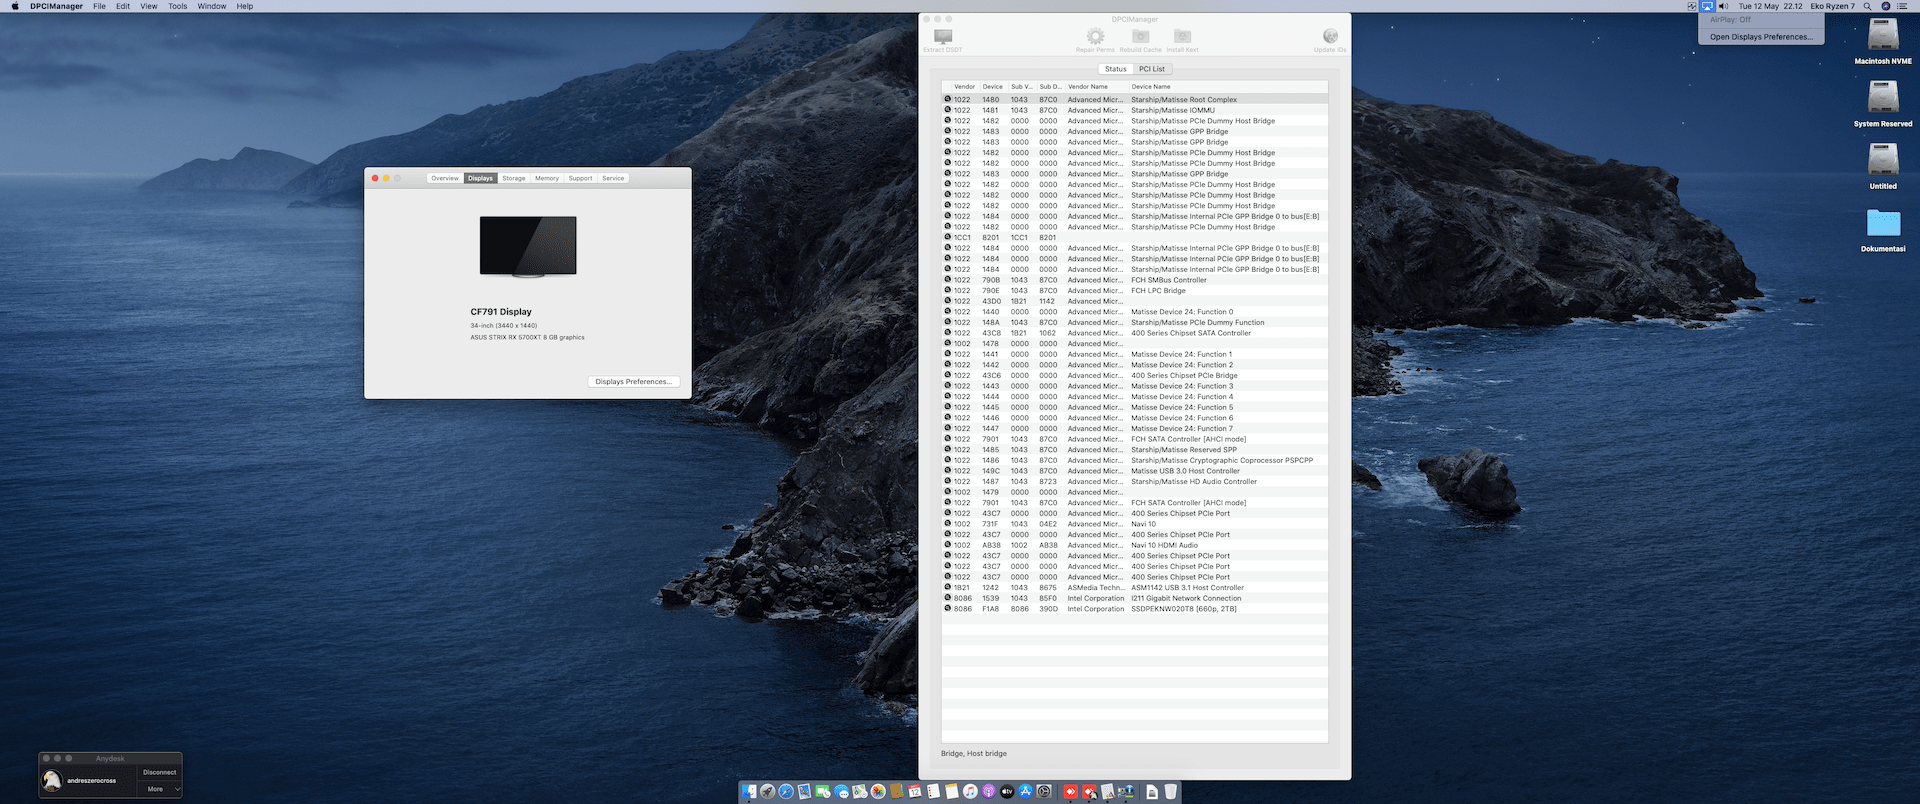Open System Preferences from the Dock
Screen dimensions: 1920x804
click(x=1044, y=791)
